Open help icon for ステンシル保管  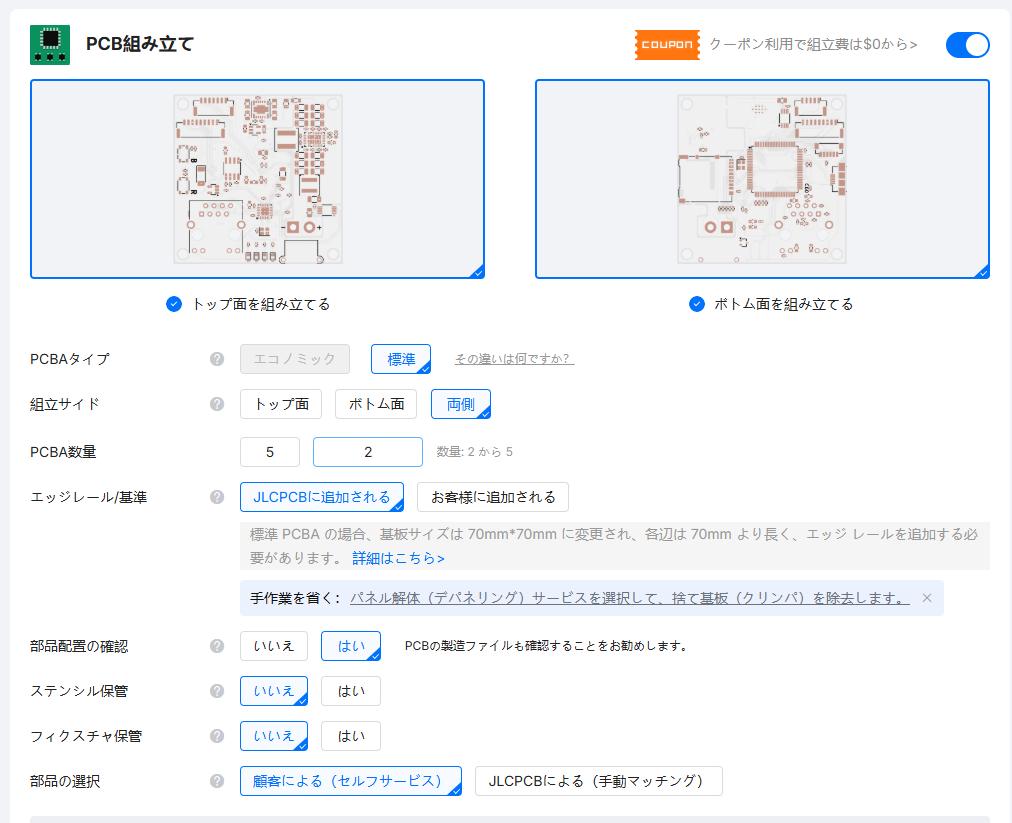[217, 691]
